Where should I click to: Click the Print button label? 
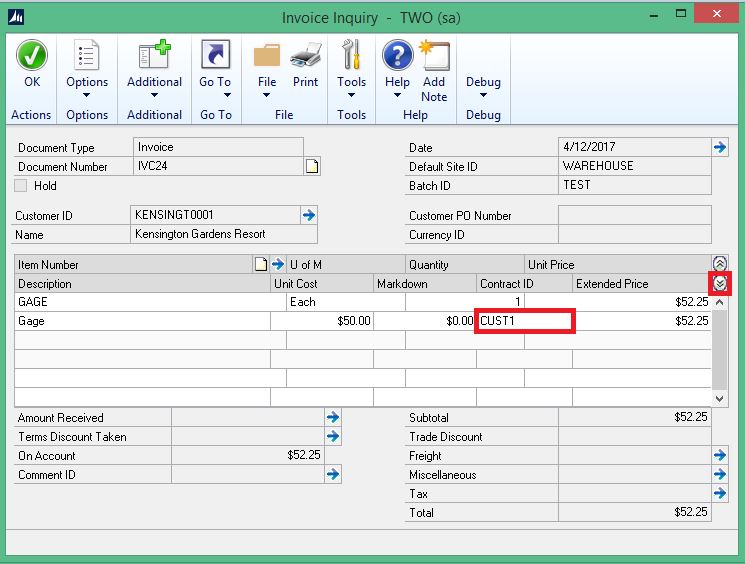pyautogui.click(x=306, y=82)
